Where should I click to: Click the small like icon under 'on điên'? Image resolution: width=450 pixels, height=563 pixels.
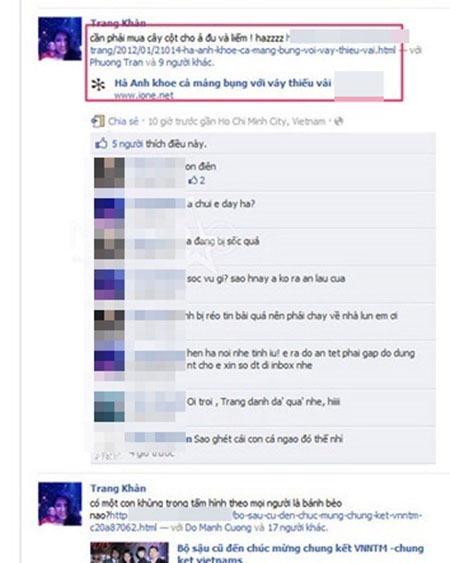pyautogui.click(x=193, y=180)
